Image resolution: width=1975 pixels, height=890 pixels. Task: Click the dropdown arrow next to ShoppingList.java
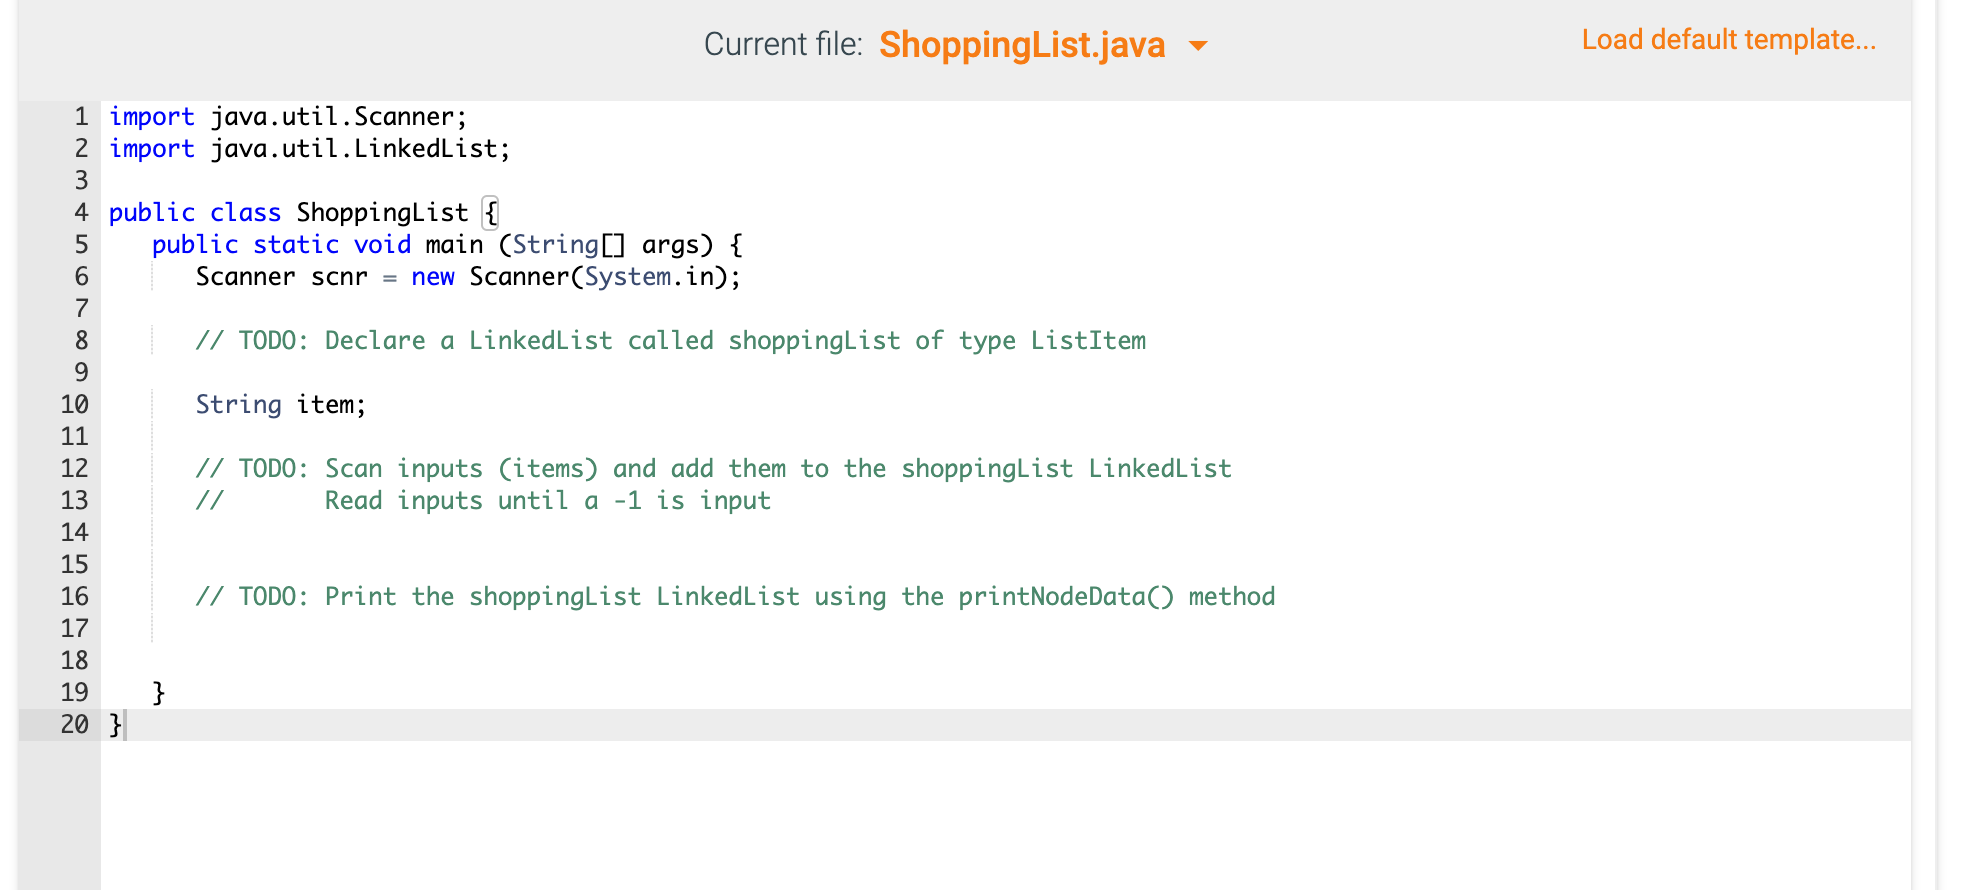click(1198, 46)
